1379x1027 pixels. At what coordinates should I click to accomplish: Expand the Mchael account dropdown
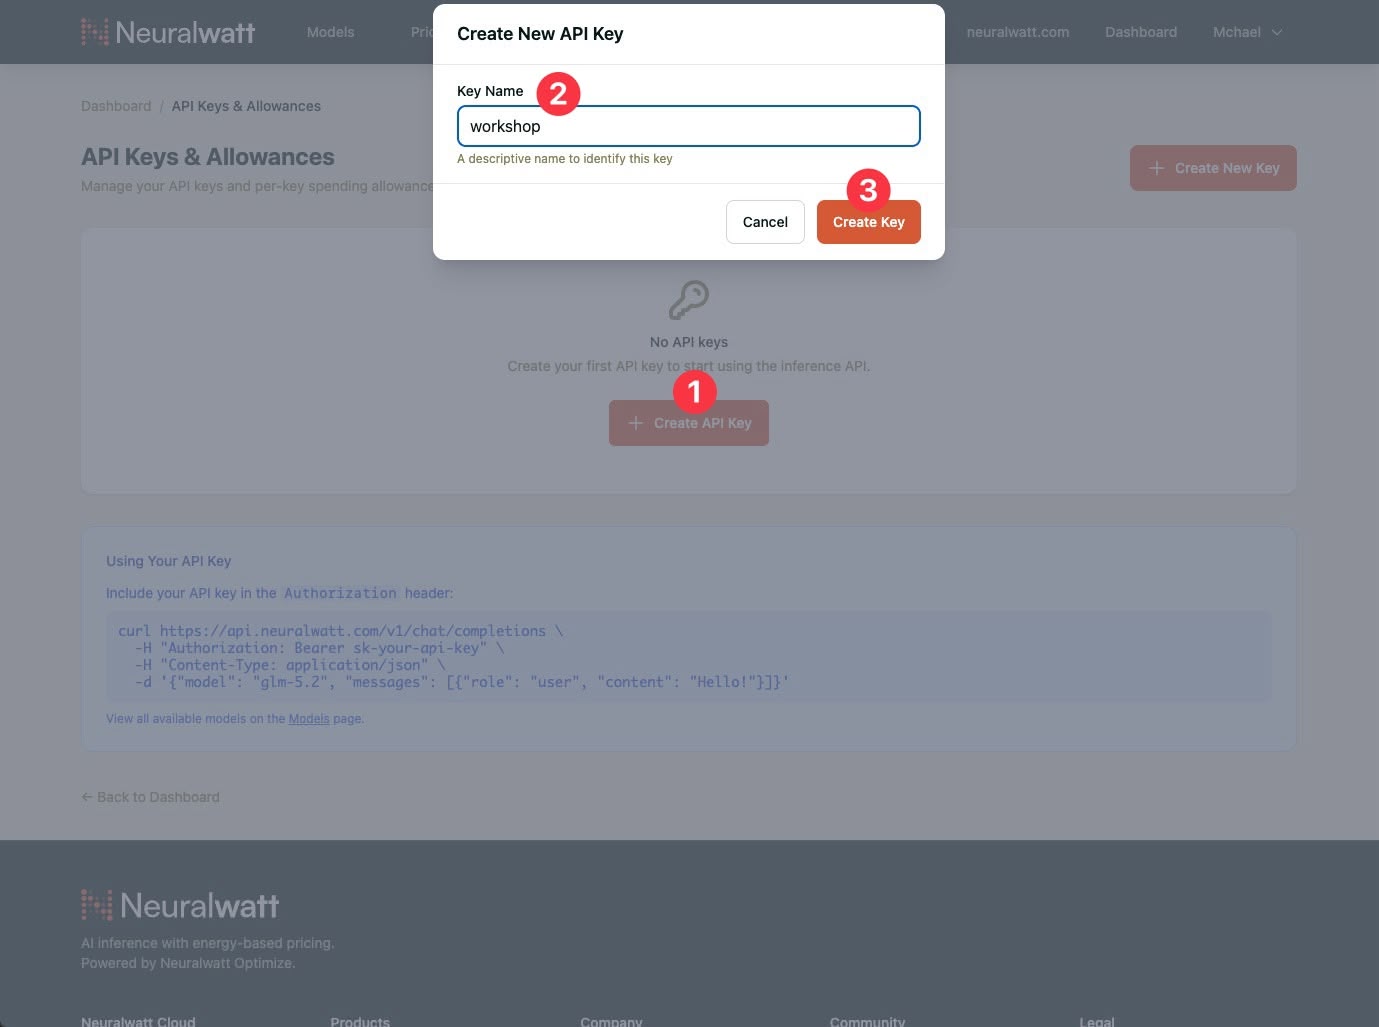point(1247,32)
